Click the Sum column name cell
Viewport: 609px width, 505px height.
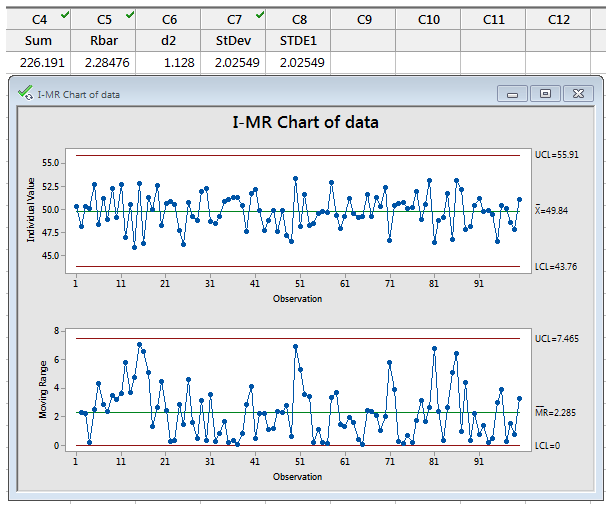(x=39, y=41)
